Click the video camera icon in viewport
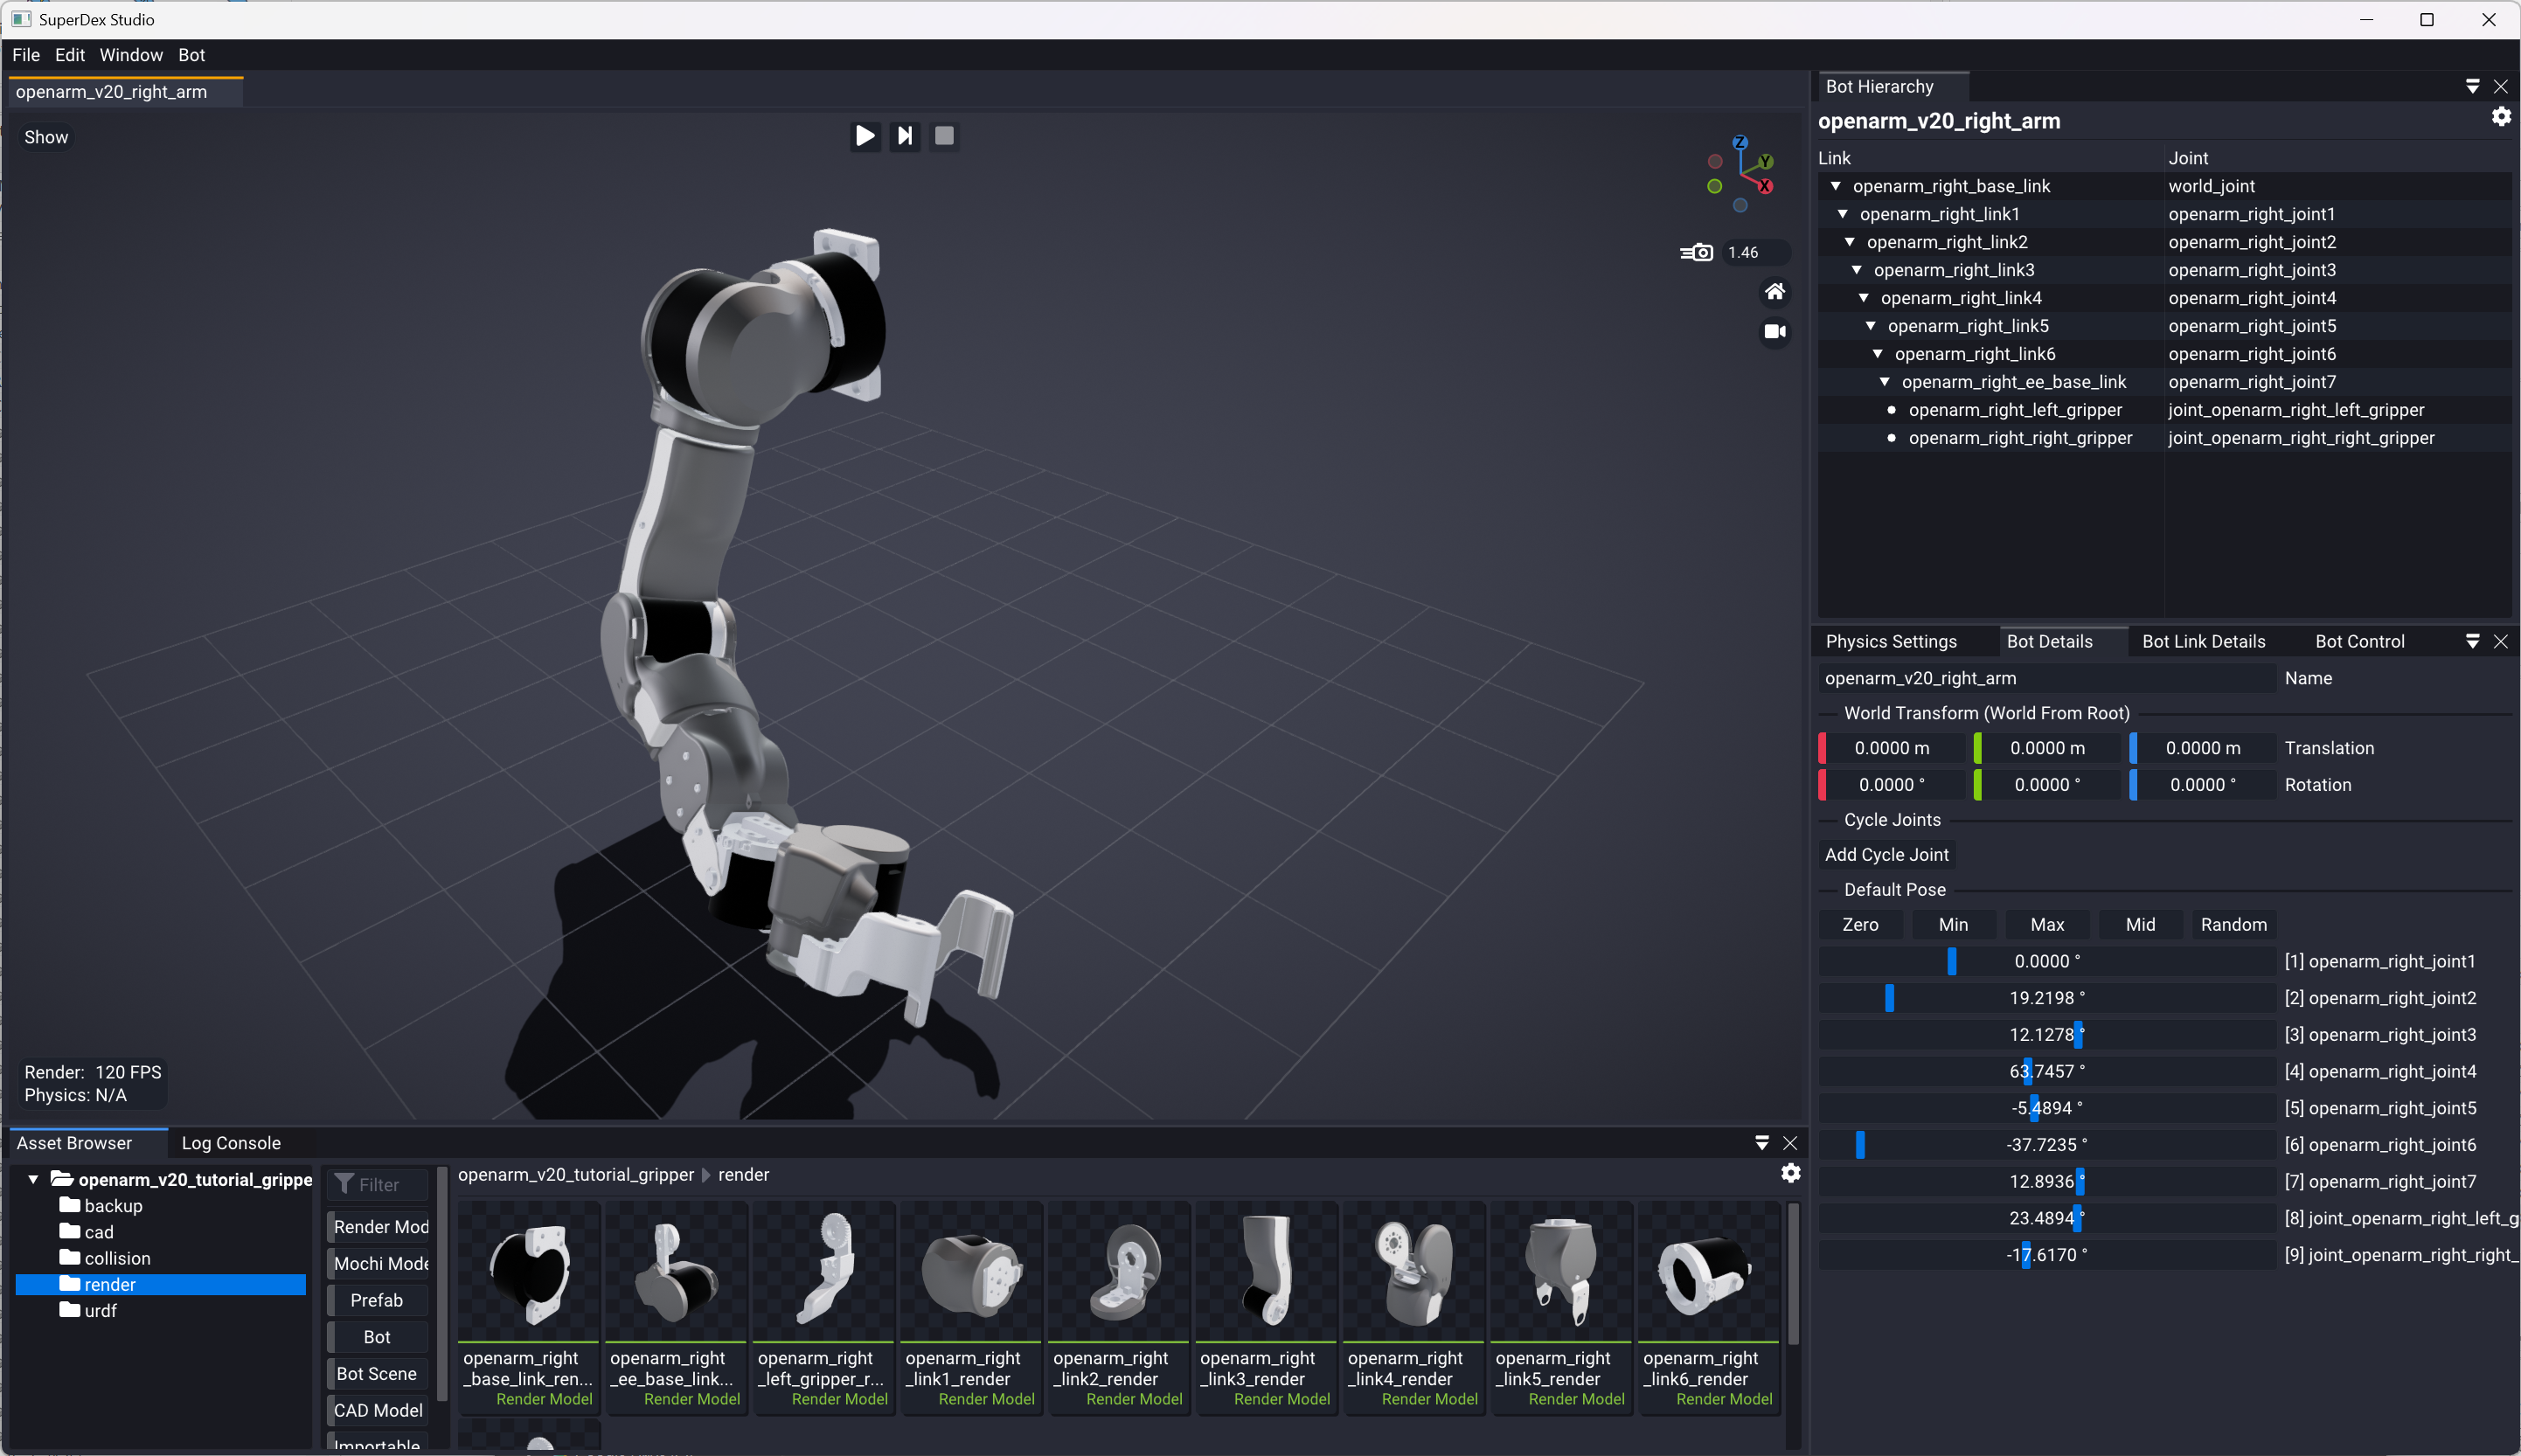 [1775, 331]
